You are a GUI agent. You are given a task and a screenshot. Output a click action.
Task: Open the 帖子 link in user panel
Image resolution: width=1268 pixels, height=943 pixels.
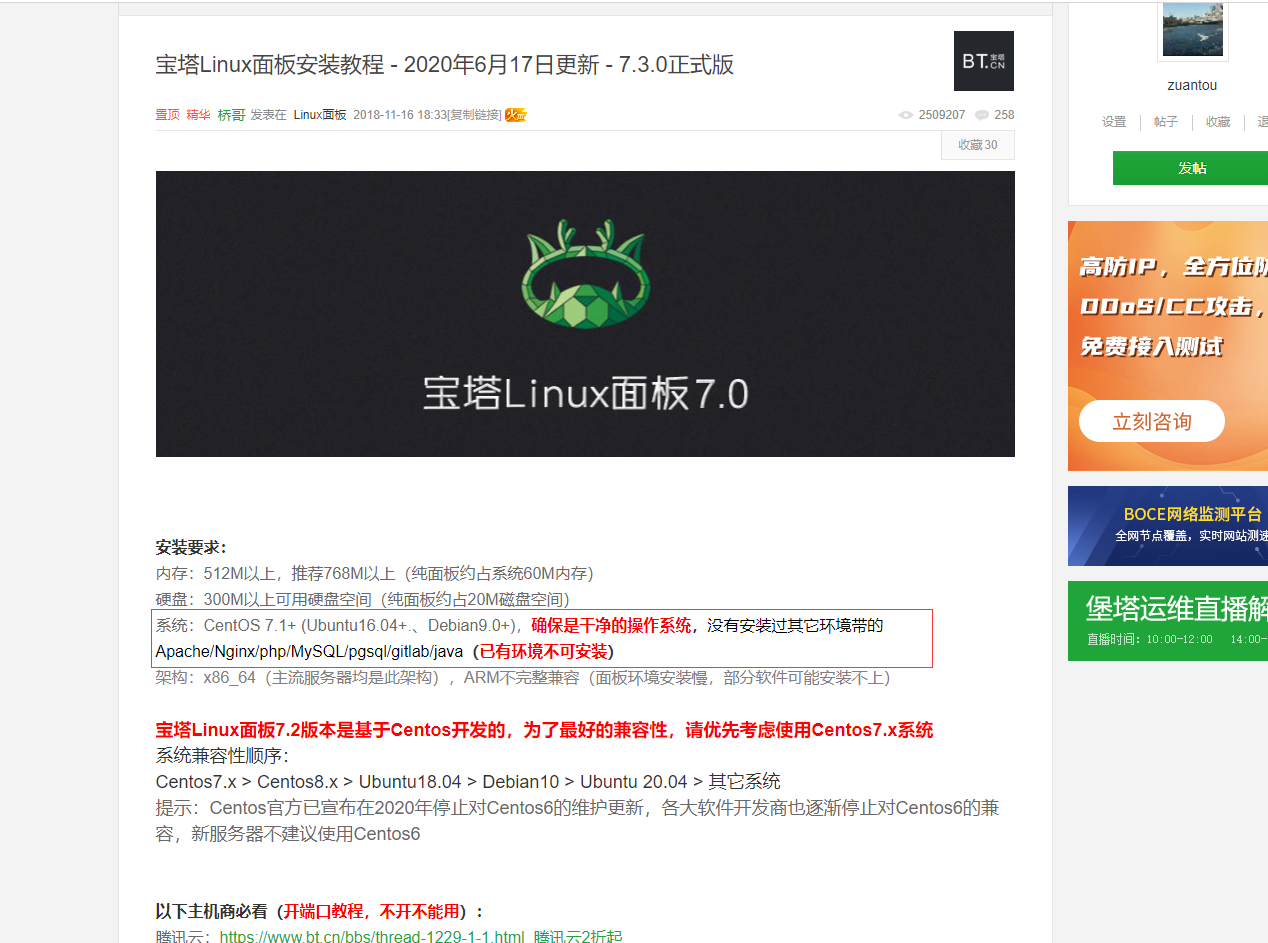pos(1166,122)
